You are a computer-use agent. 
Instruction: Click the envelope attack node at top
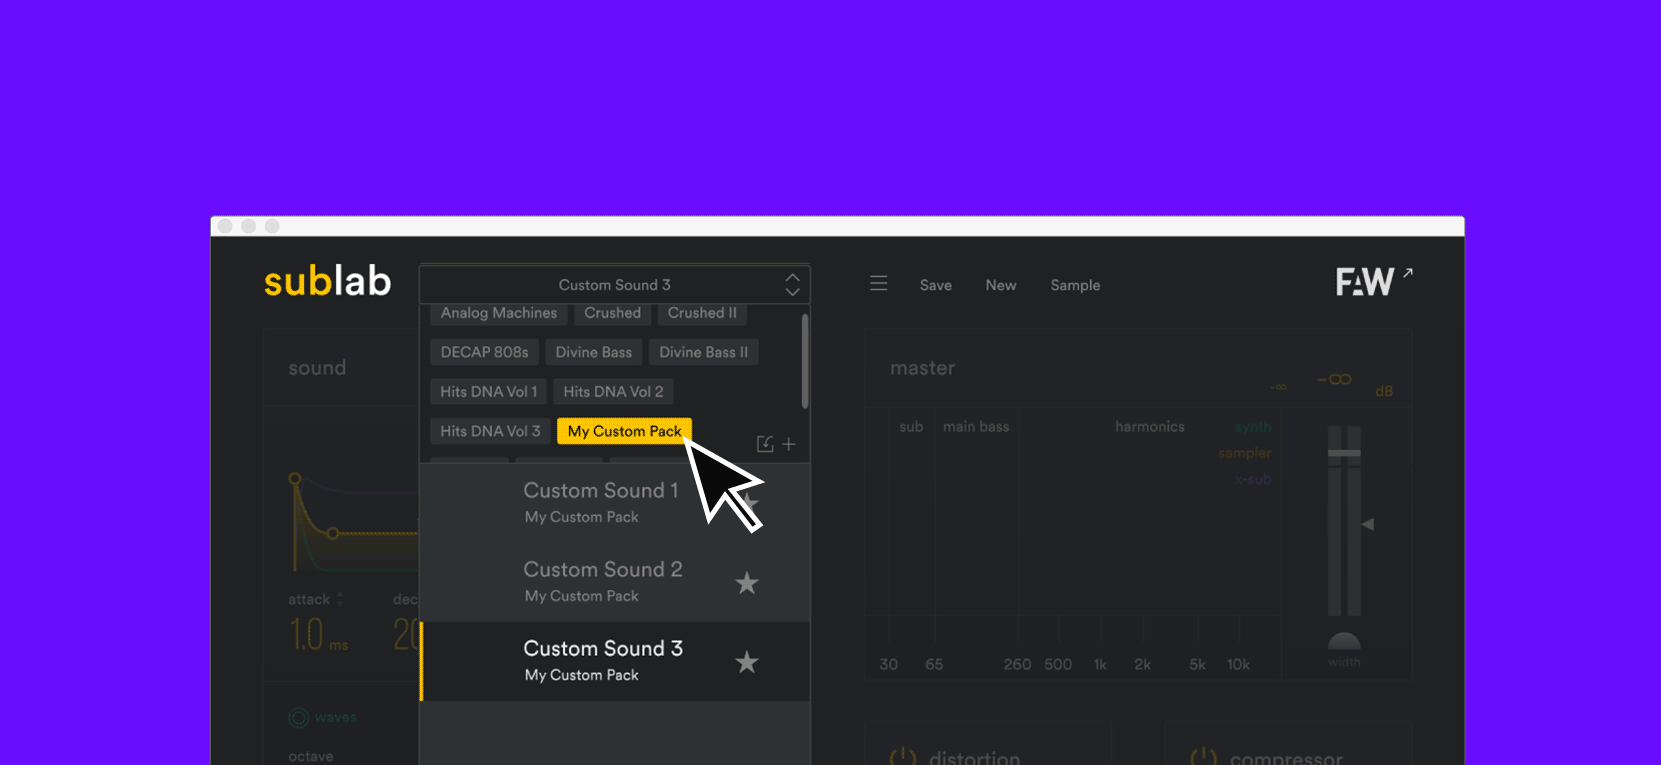pos(295,478)
